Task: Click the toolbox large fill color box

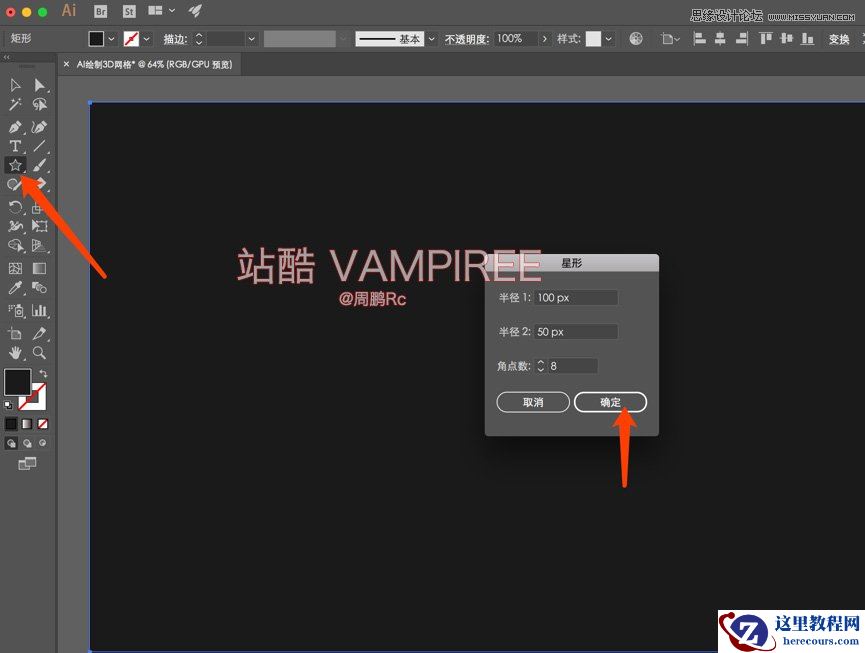Action: click(x=18, y=382)
